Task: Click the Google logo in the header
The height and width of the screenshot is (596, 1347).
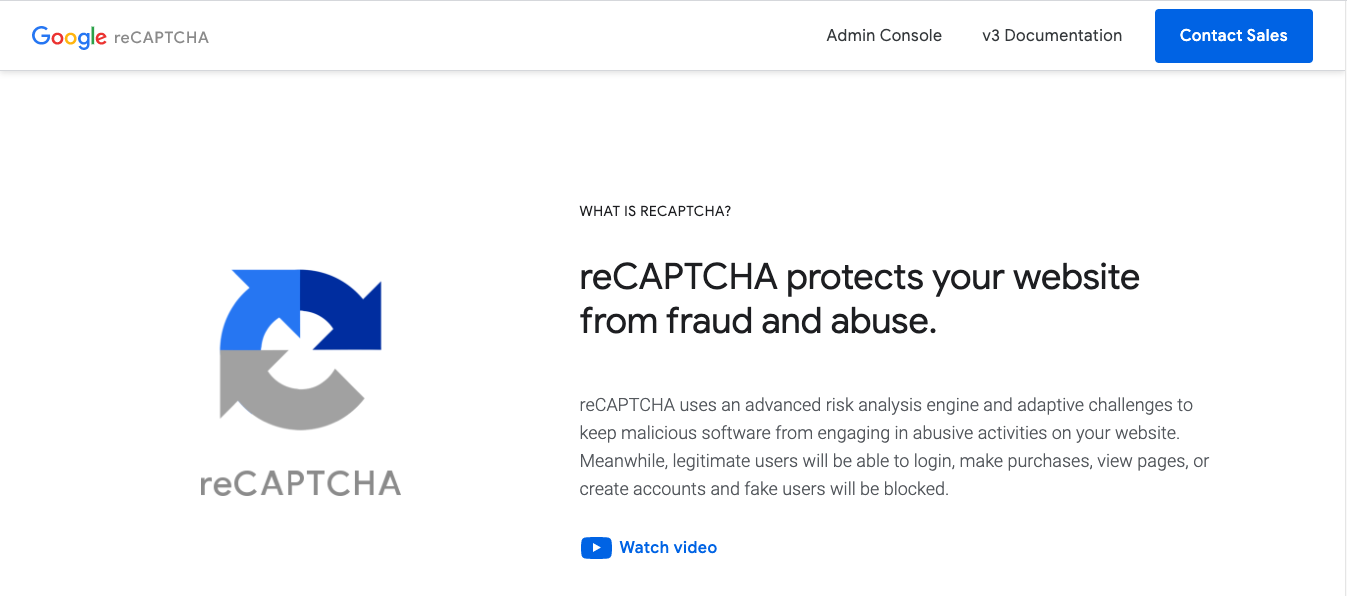Action: [x=69, y=37]
